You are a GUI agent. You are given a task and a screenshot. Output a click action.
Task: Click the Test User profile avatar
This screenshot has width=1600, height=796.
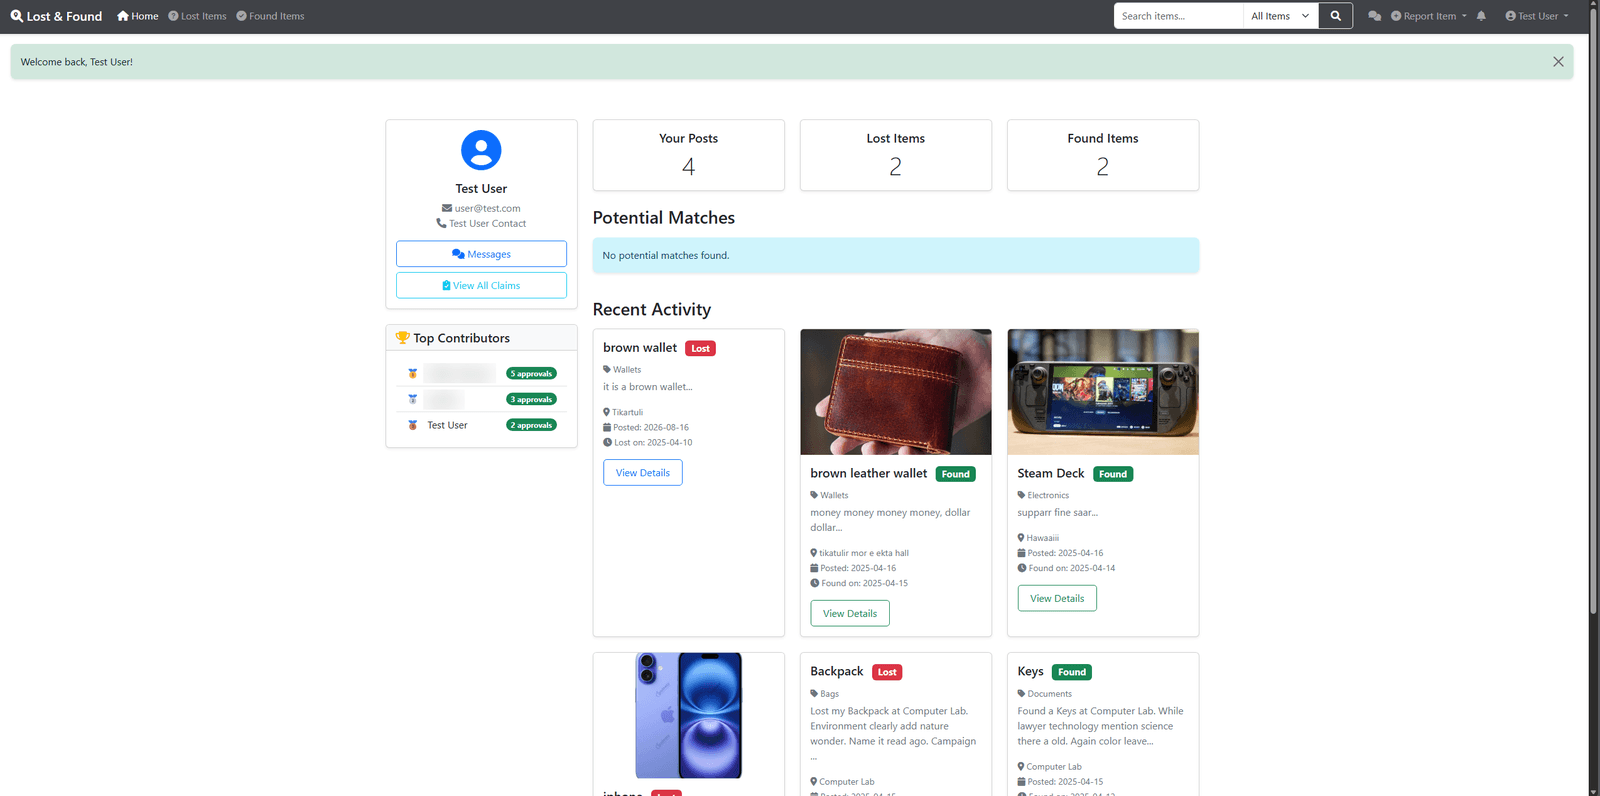pyautogui.click(x=481, y=150)
